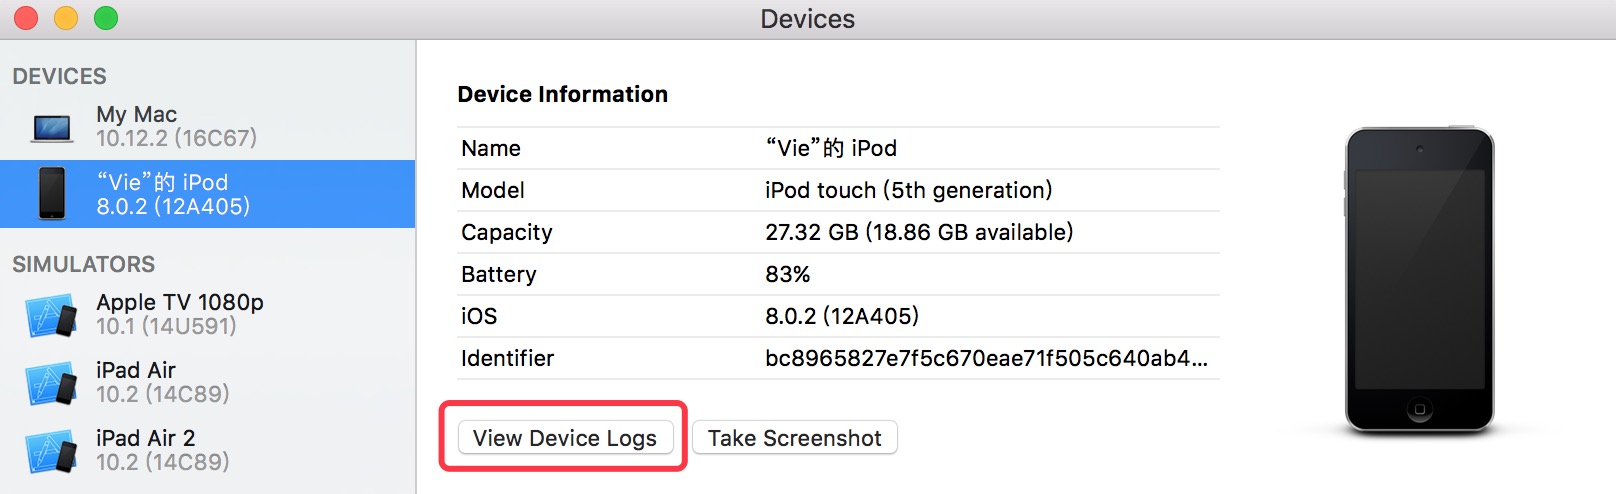Click the Battery 83% value
The height and width of the screenshot is (494, 1616).
[x=787, y=274]
